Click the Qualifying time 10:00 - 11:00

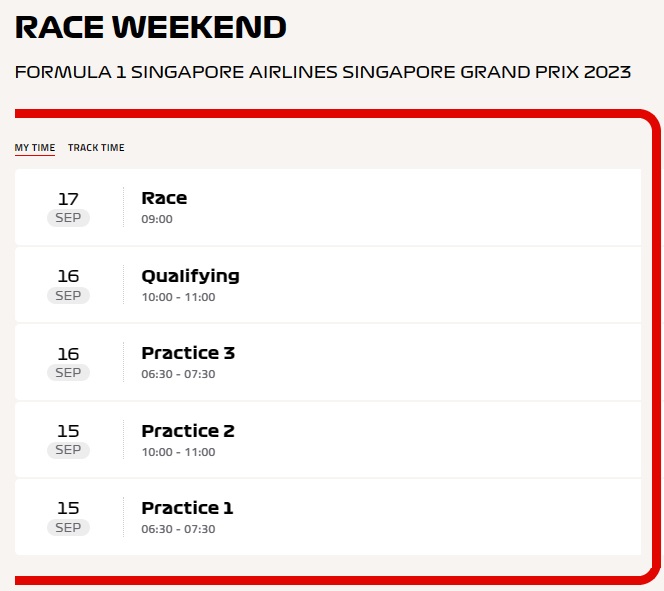(x=178, y=297)
